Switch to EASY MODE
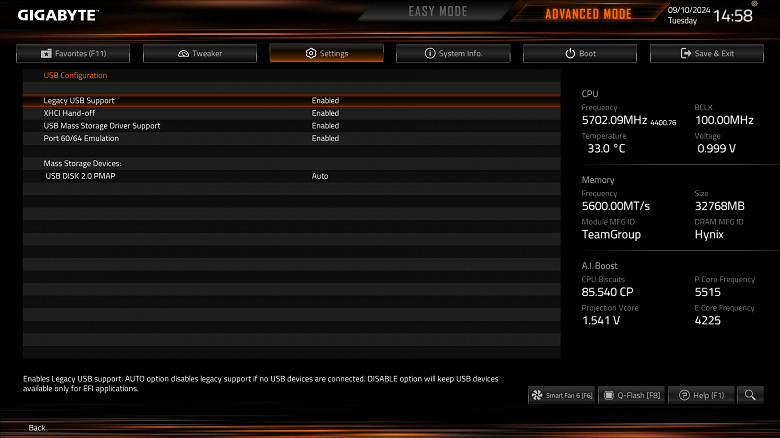The width and height of the screenshot is (780, 438). (x=438, y=11)
